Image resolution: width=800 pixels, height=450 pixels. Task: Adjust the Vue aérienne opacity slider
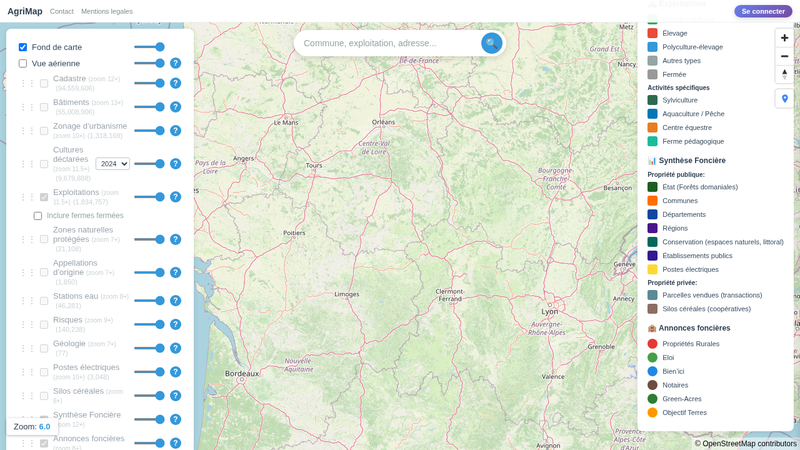tap(149, 63)
